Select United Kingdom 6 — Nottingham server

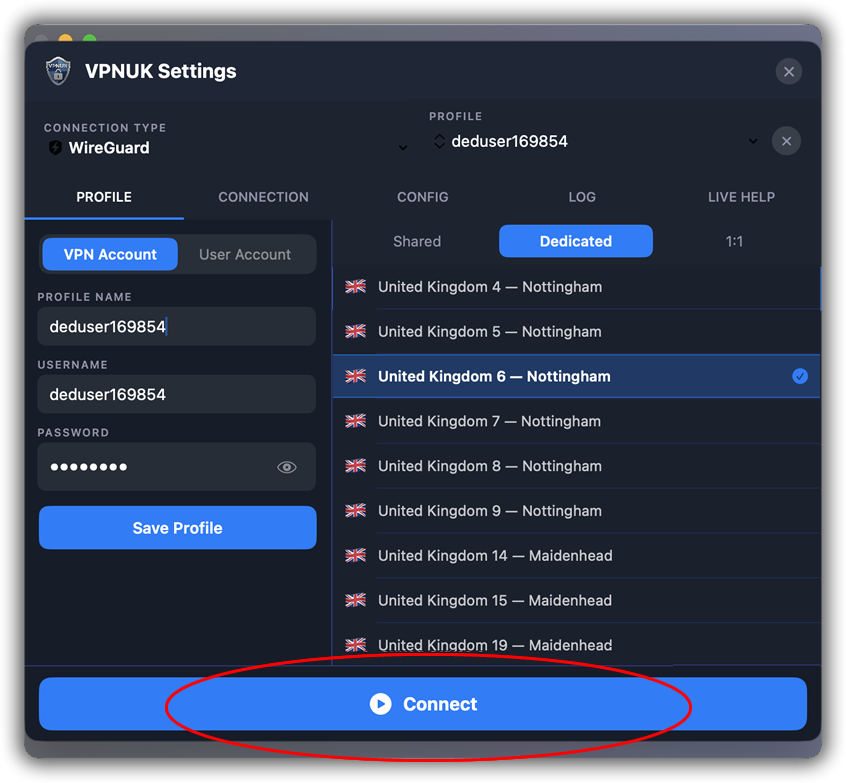click(x=576, y=377)
